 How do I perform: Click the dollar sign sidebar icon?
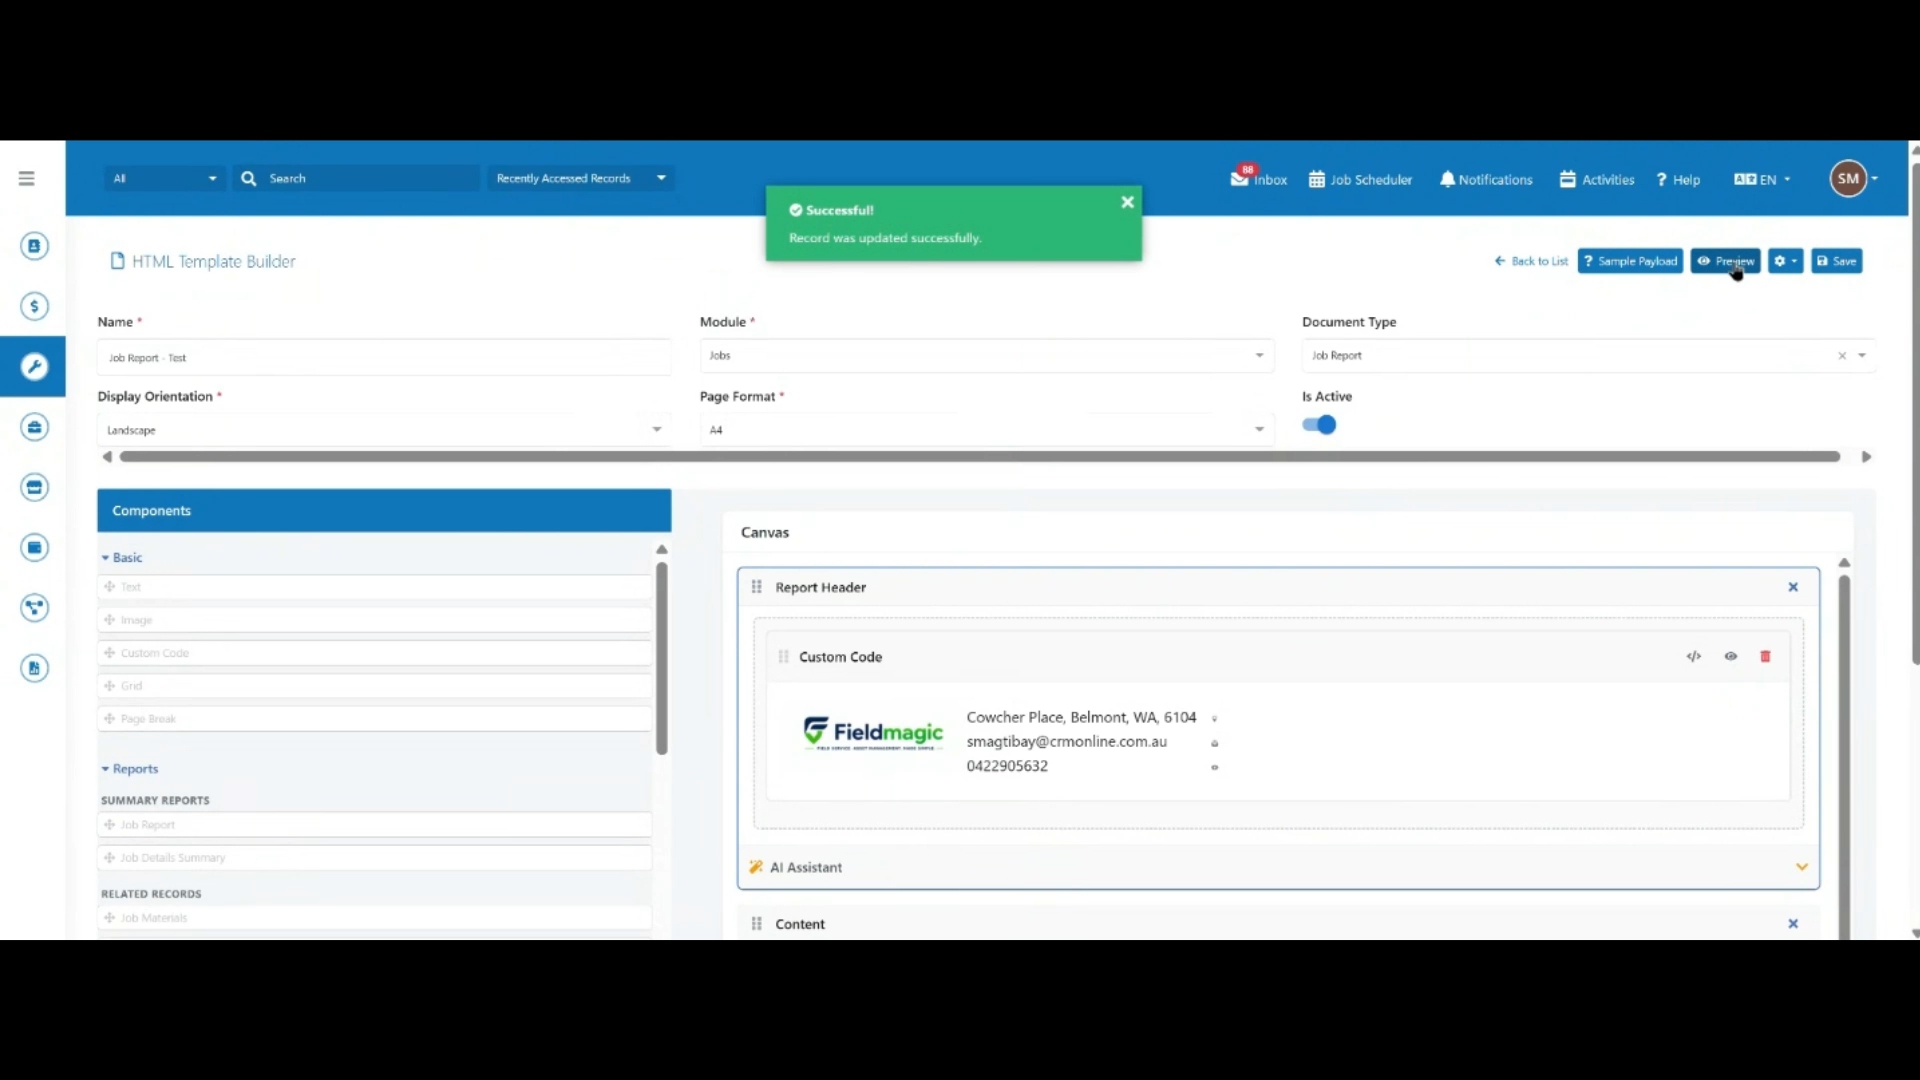point(35,306)
